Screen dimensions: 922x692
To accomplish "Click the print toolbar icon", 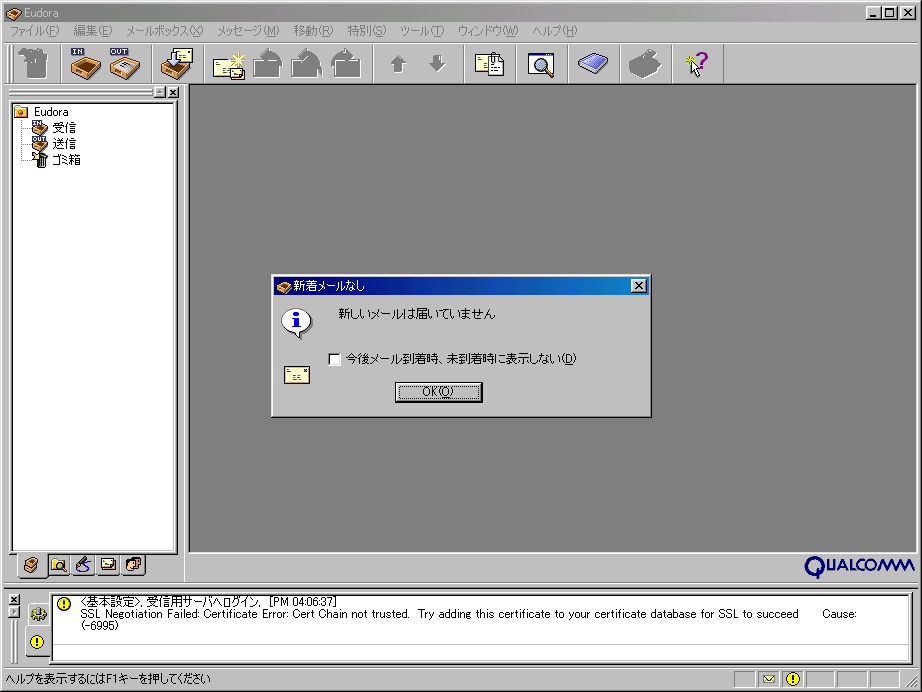I will pyautogui.click(x=644, y=63).
